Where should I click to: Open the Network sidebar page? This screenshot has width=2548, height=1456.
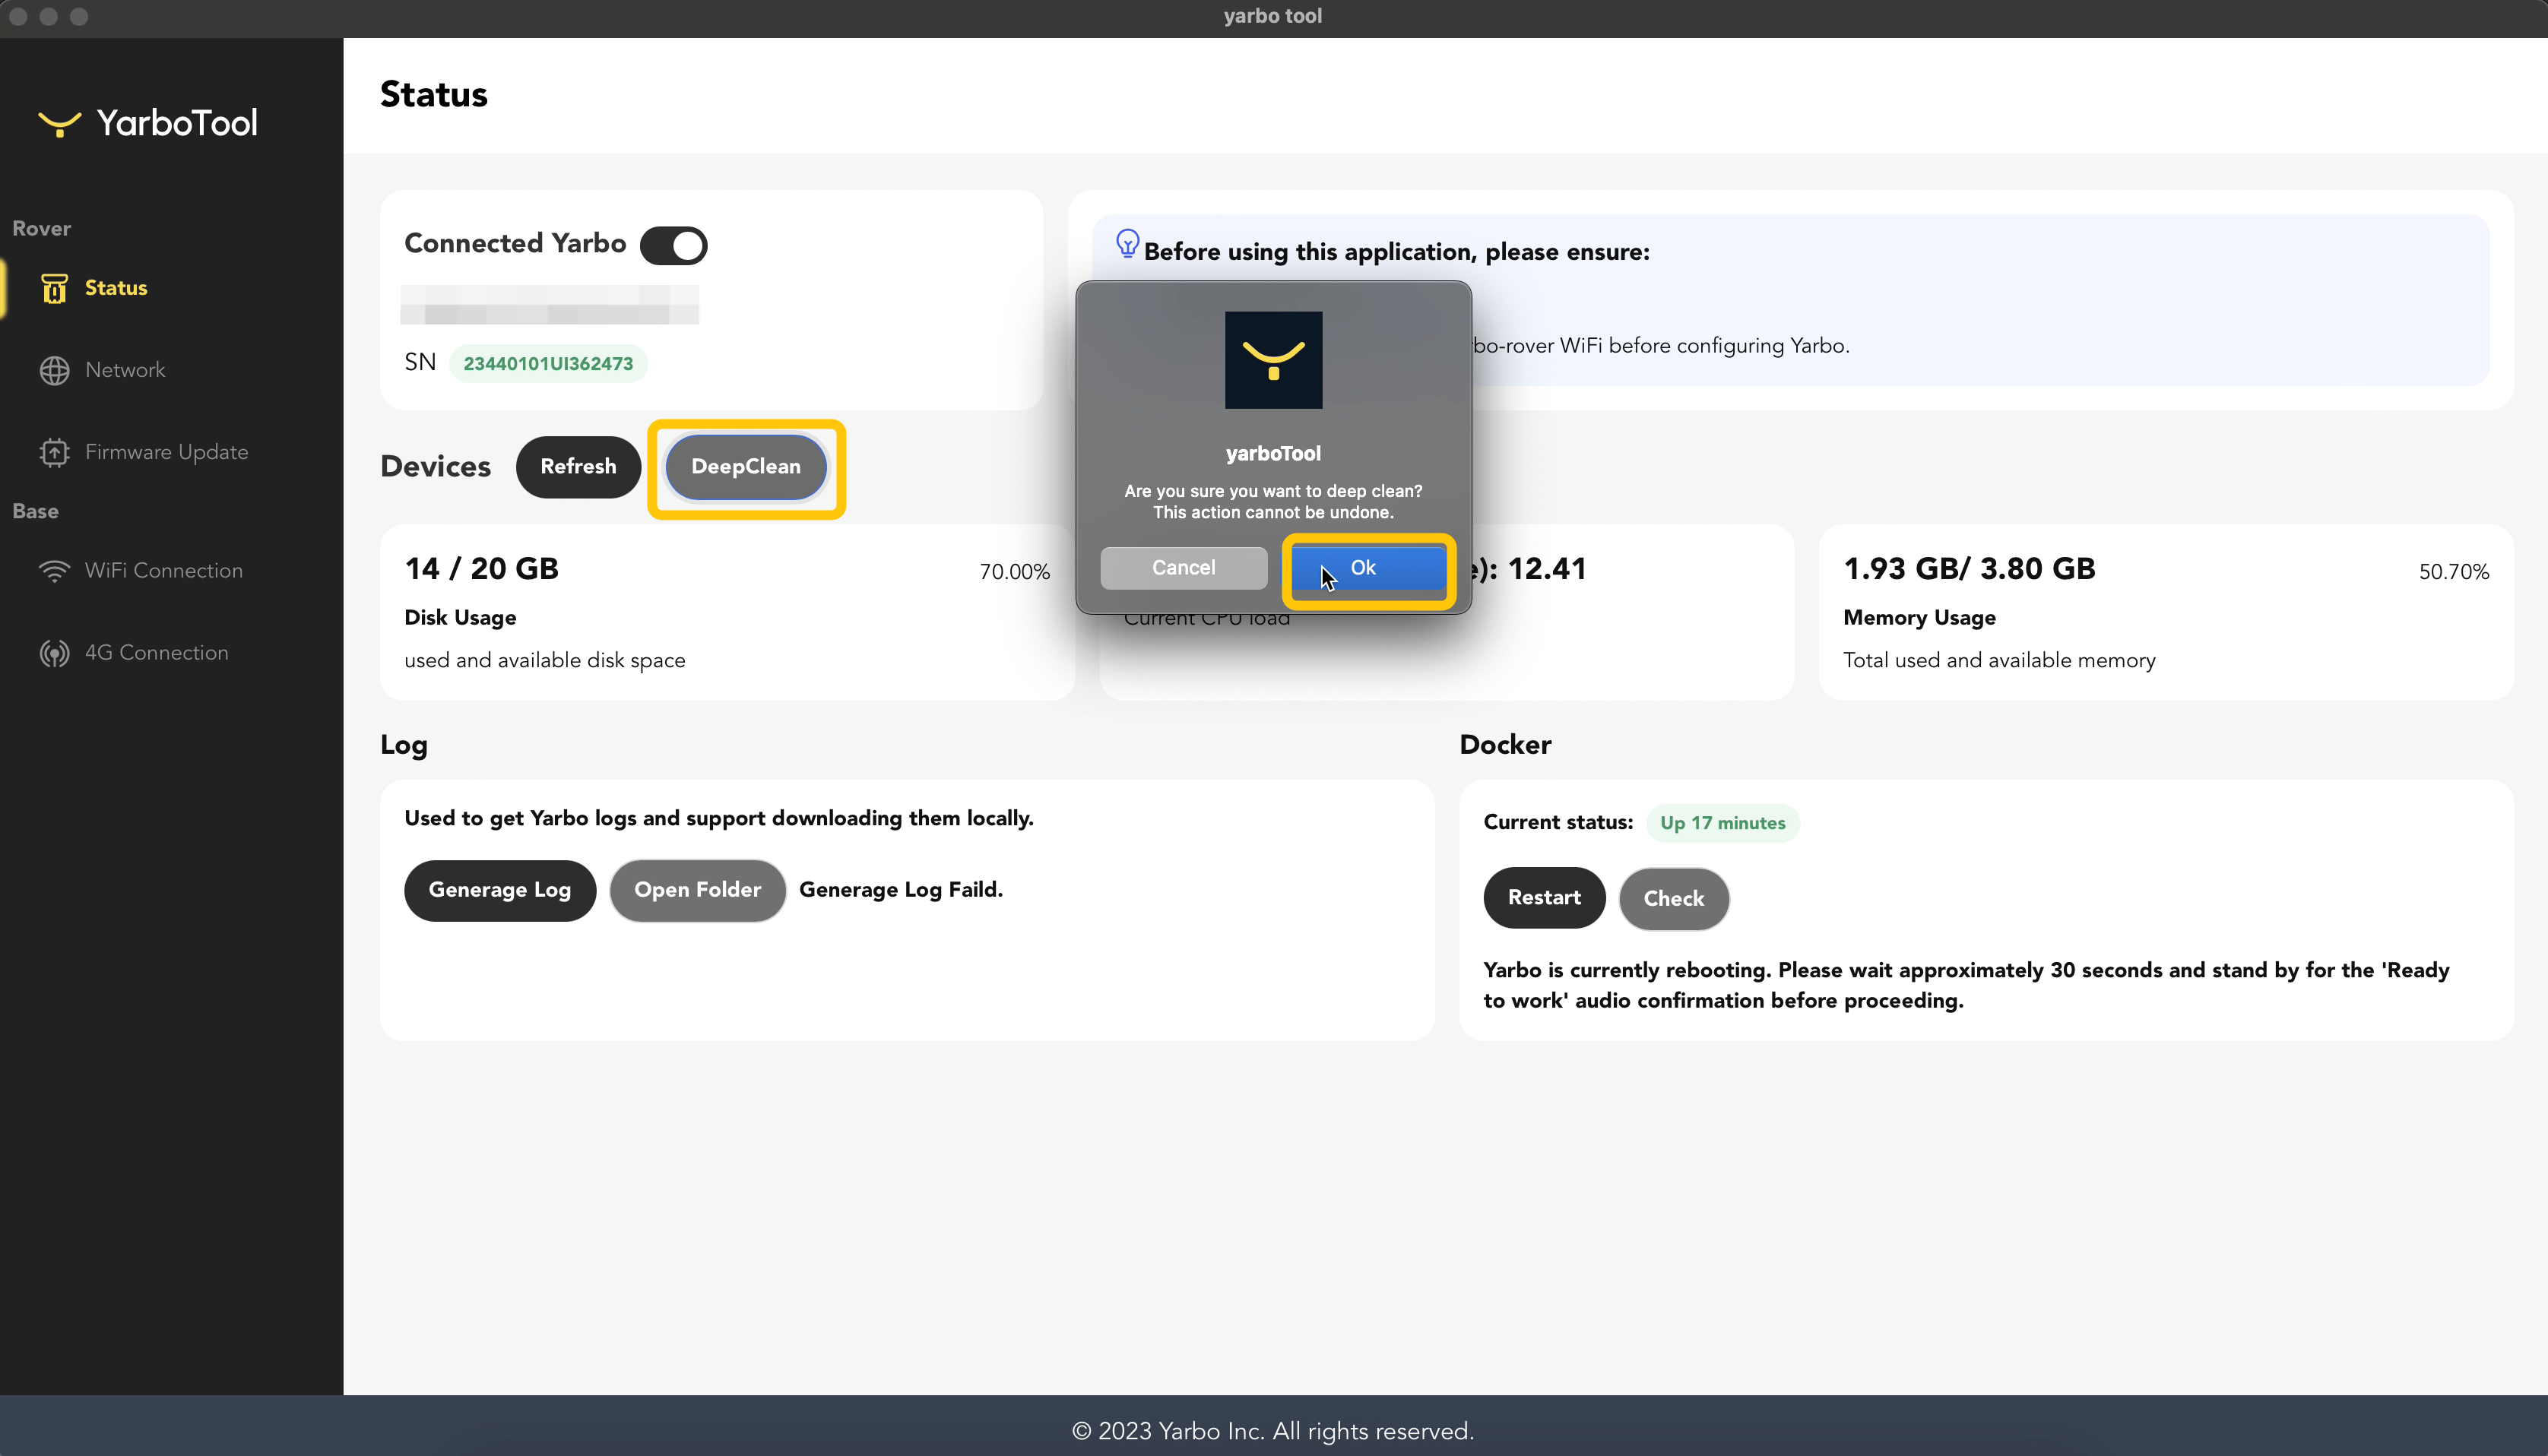(125, 370)
